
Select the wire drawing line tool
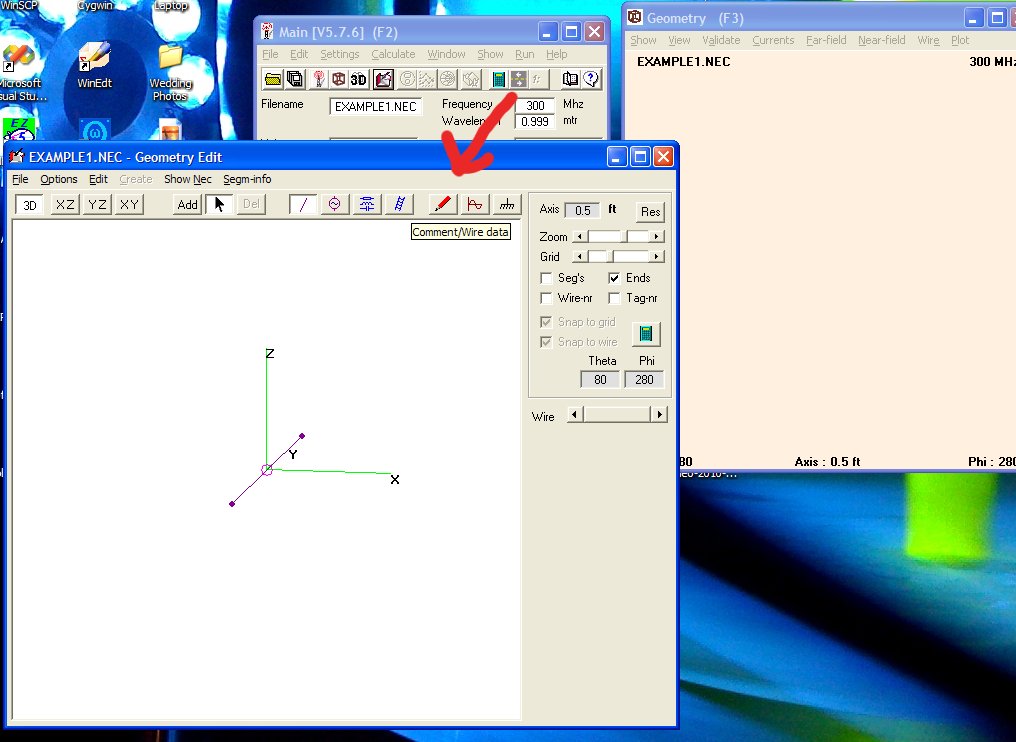pos(303,204)
